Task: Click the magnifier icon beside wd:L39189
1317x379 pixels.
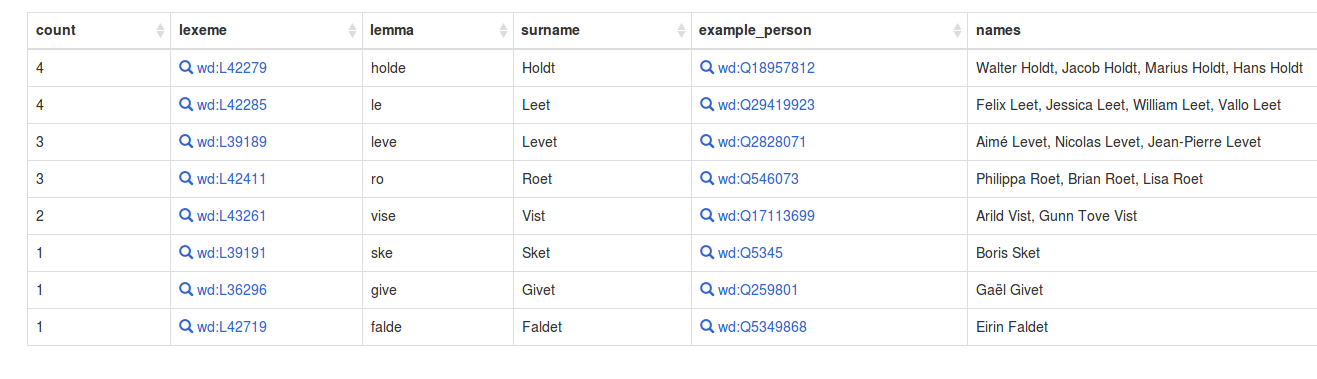Action: (185, 142)
